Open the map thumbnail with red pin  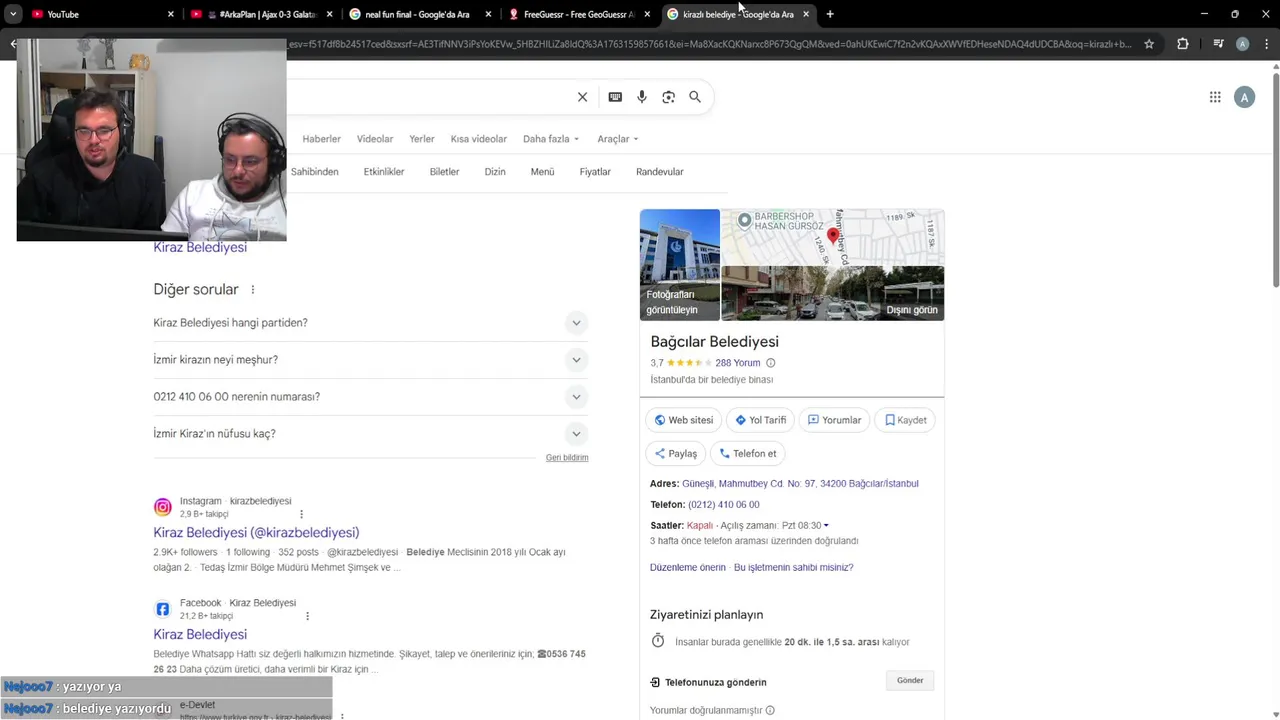[x=833, y=237]
